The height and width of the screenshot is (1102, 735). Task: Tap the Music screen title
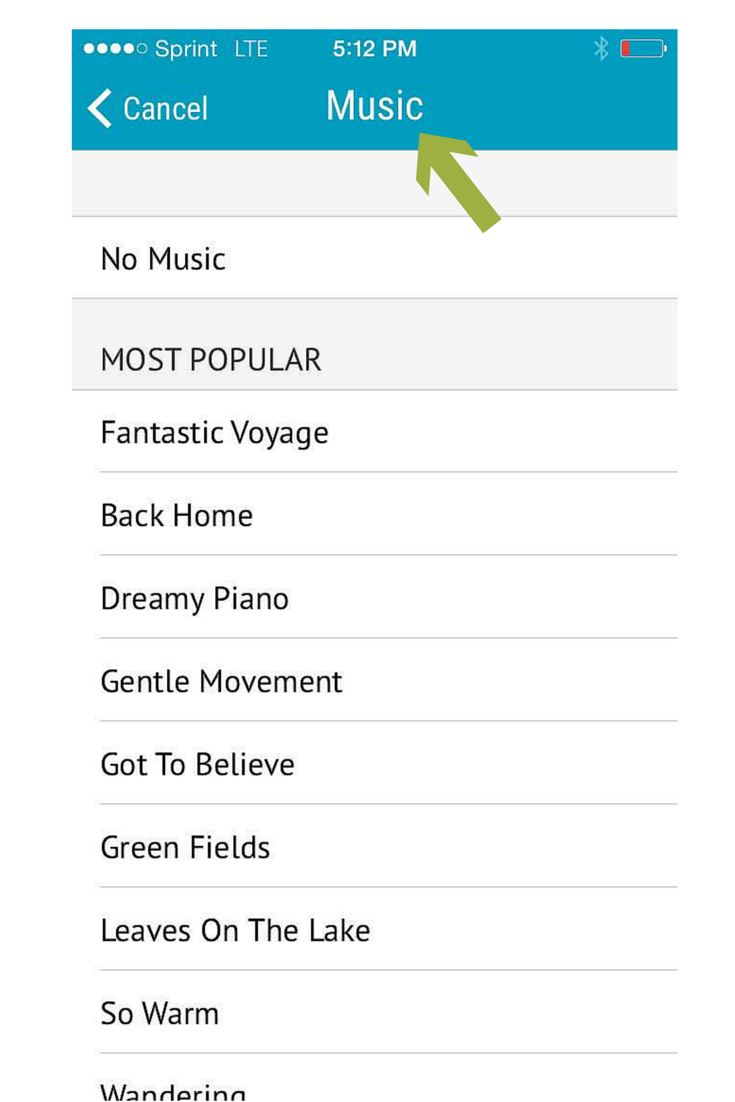(375, 106)
